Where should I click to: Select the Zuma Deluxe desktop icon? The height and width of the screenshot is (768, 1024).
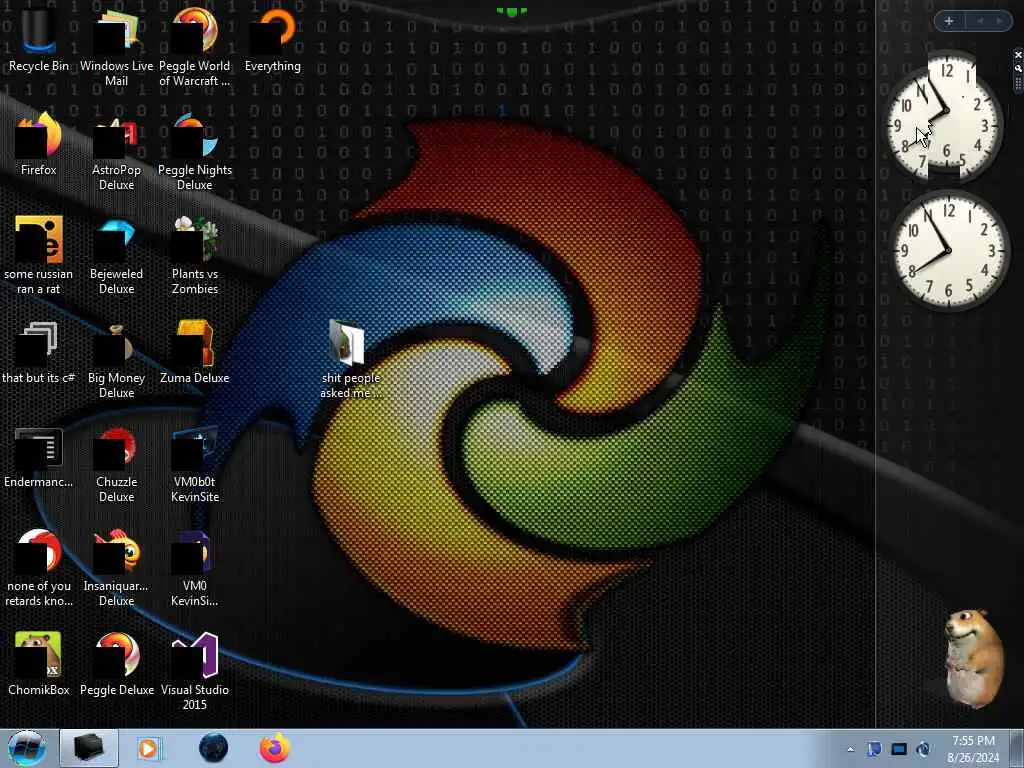(x=195, y=353)
